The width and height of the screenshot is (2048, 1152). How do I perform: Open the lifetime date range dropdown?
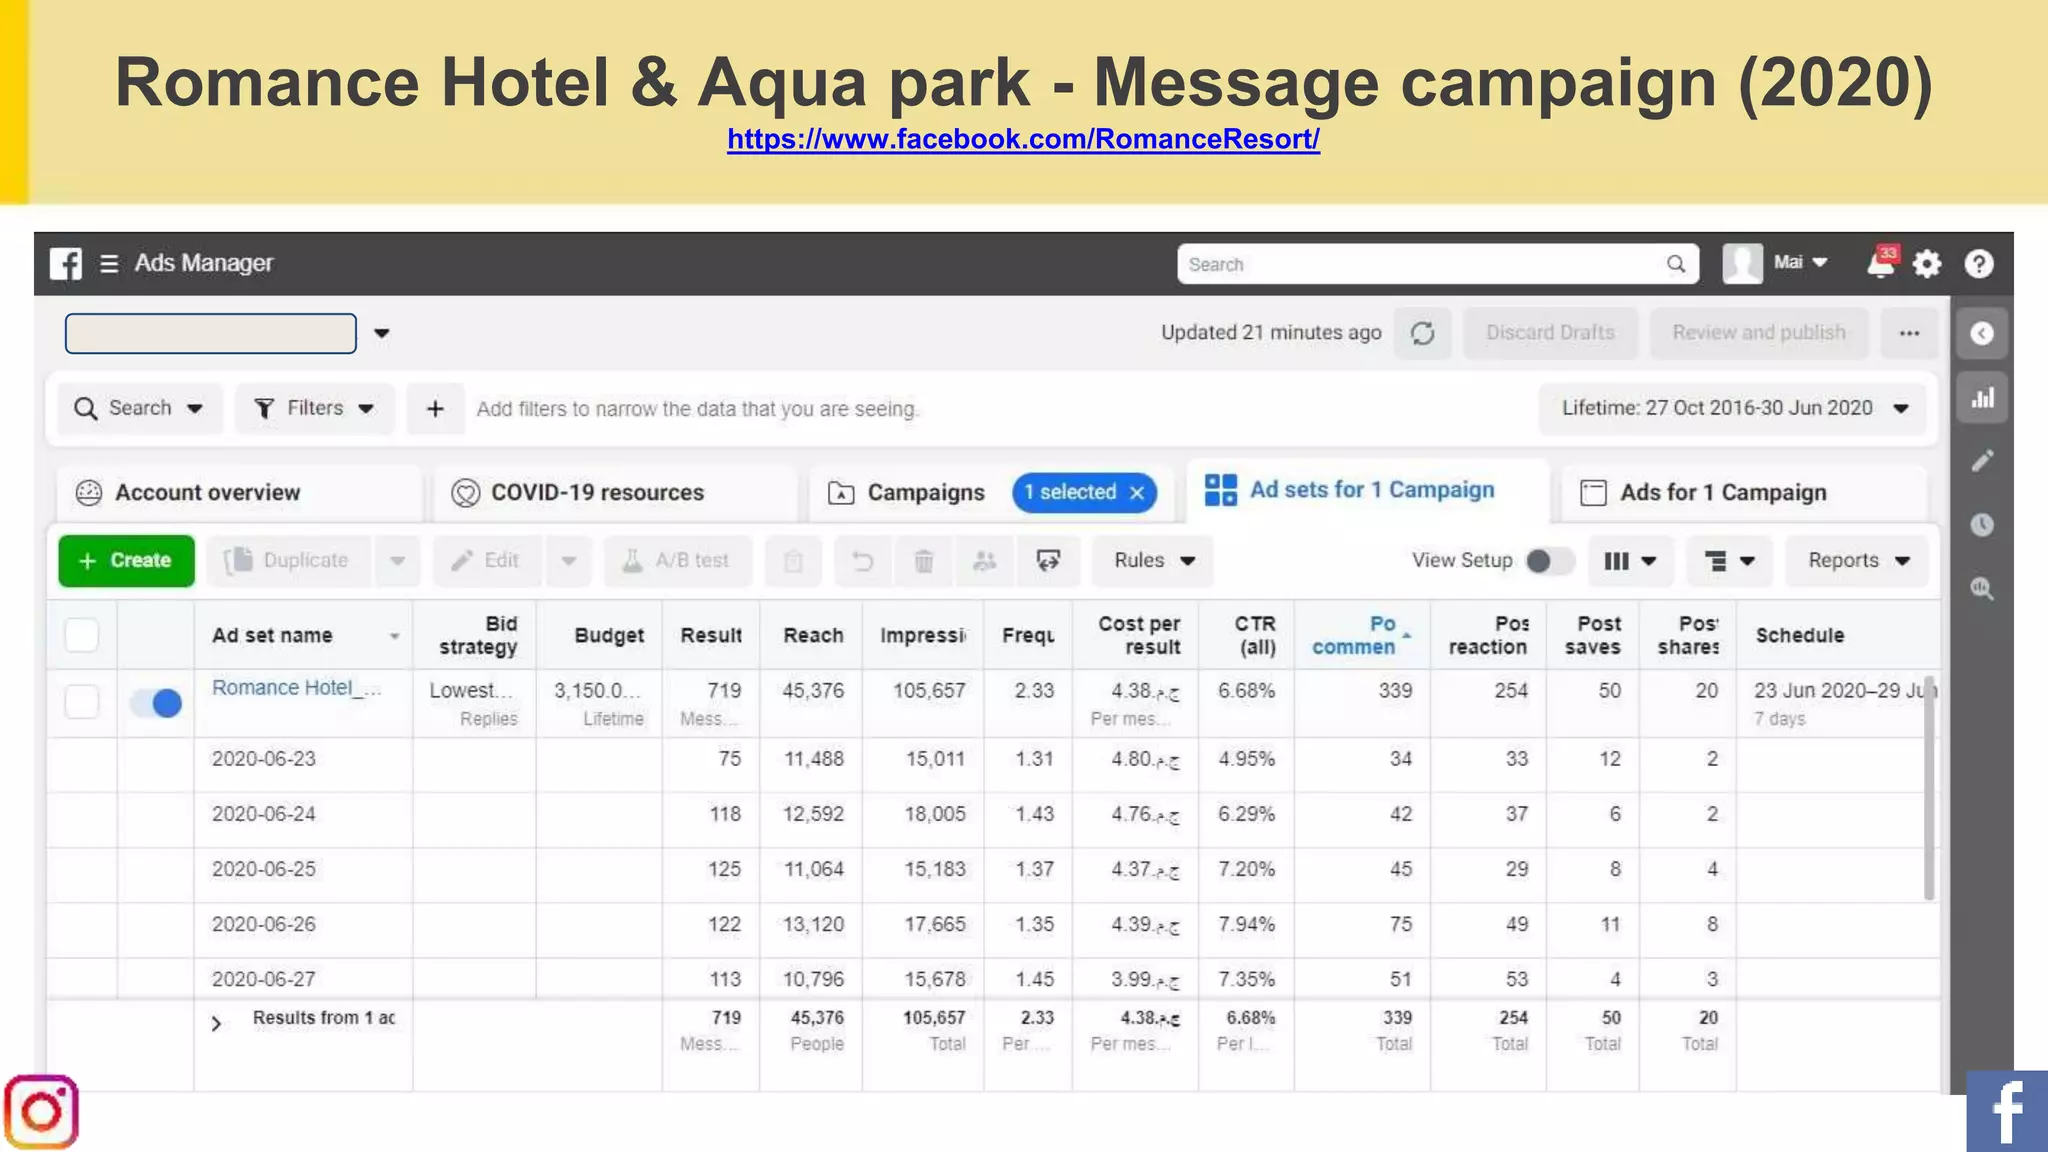click(x=1733, y=408)
